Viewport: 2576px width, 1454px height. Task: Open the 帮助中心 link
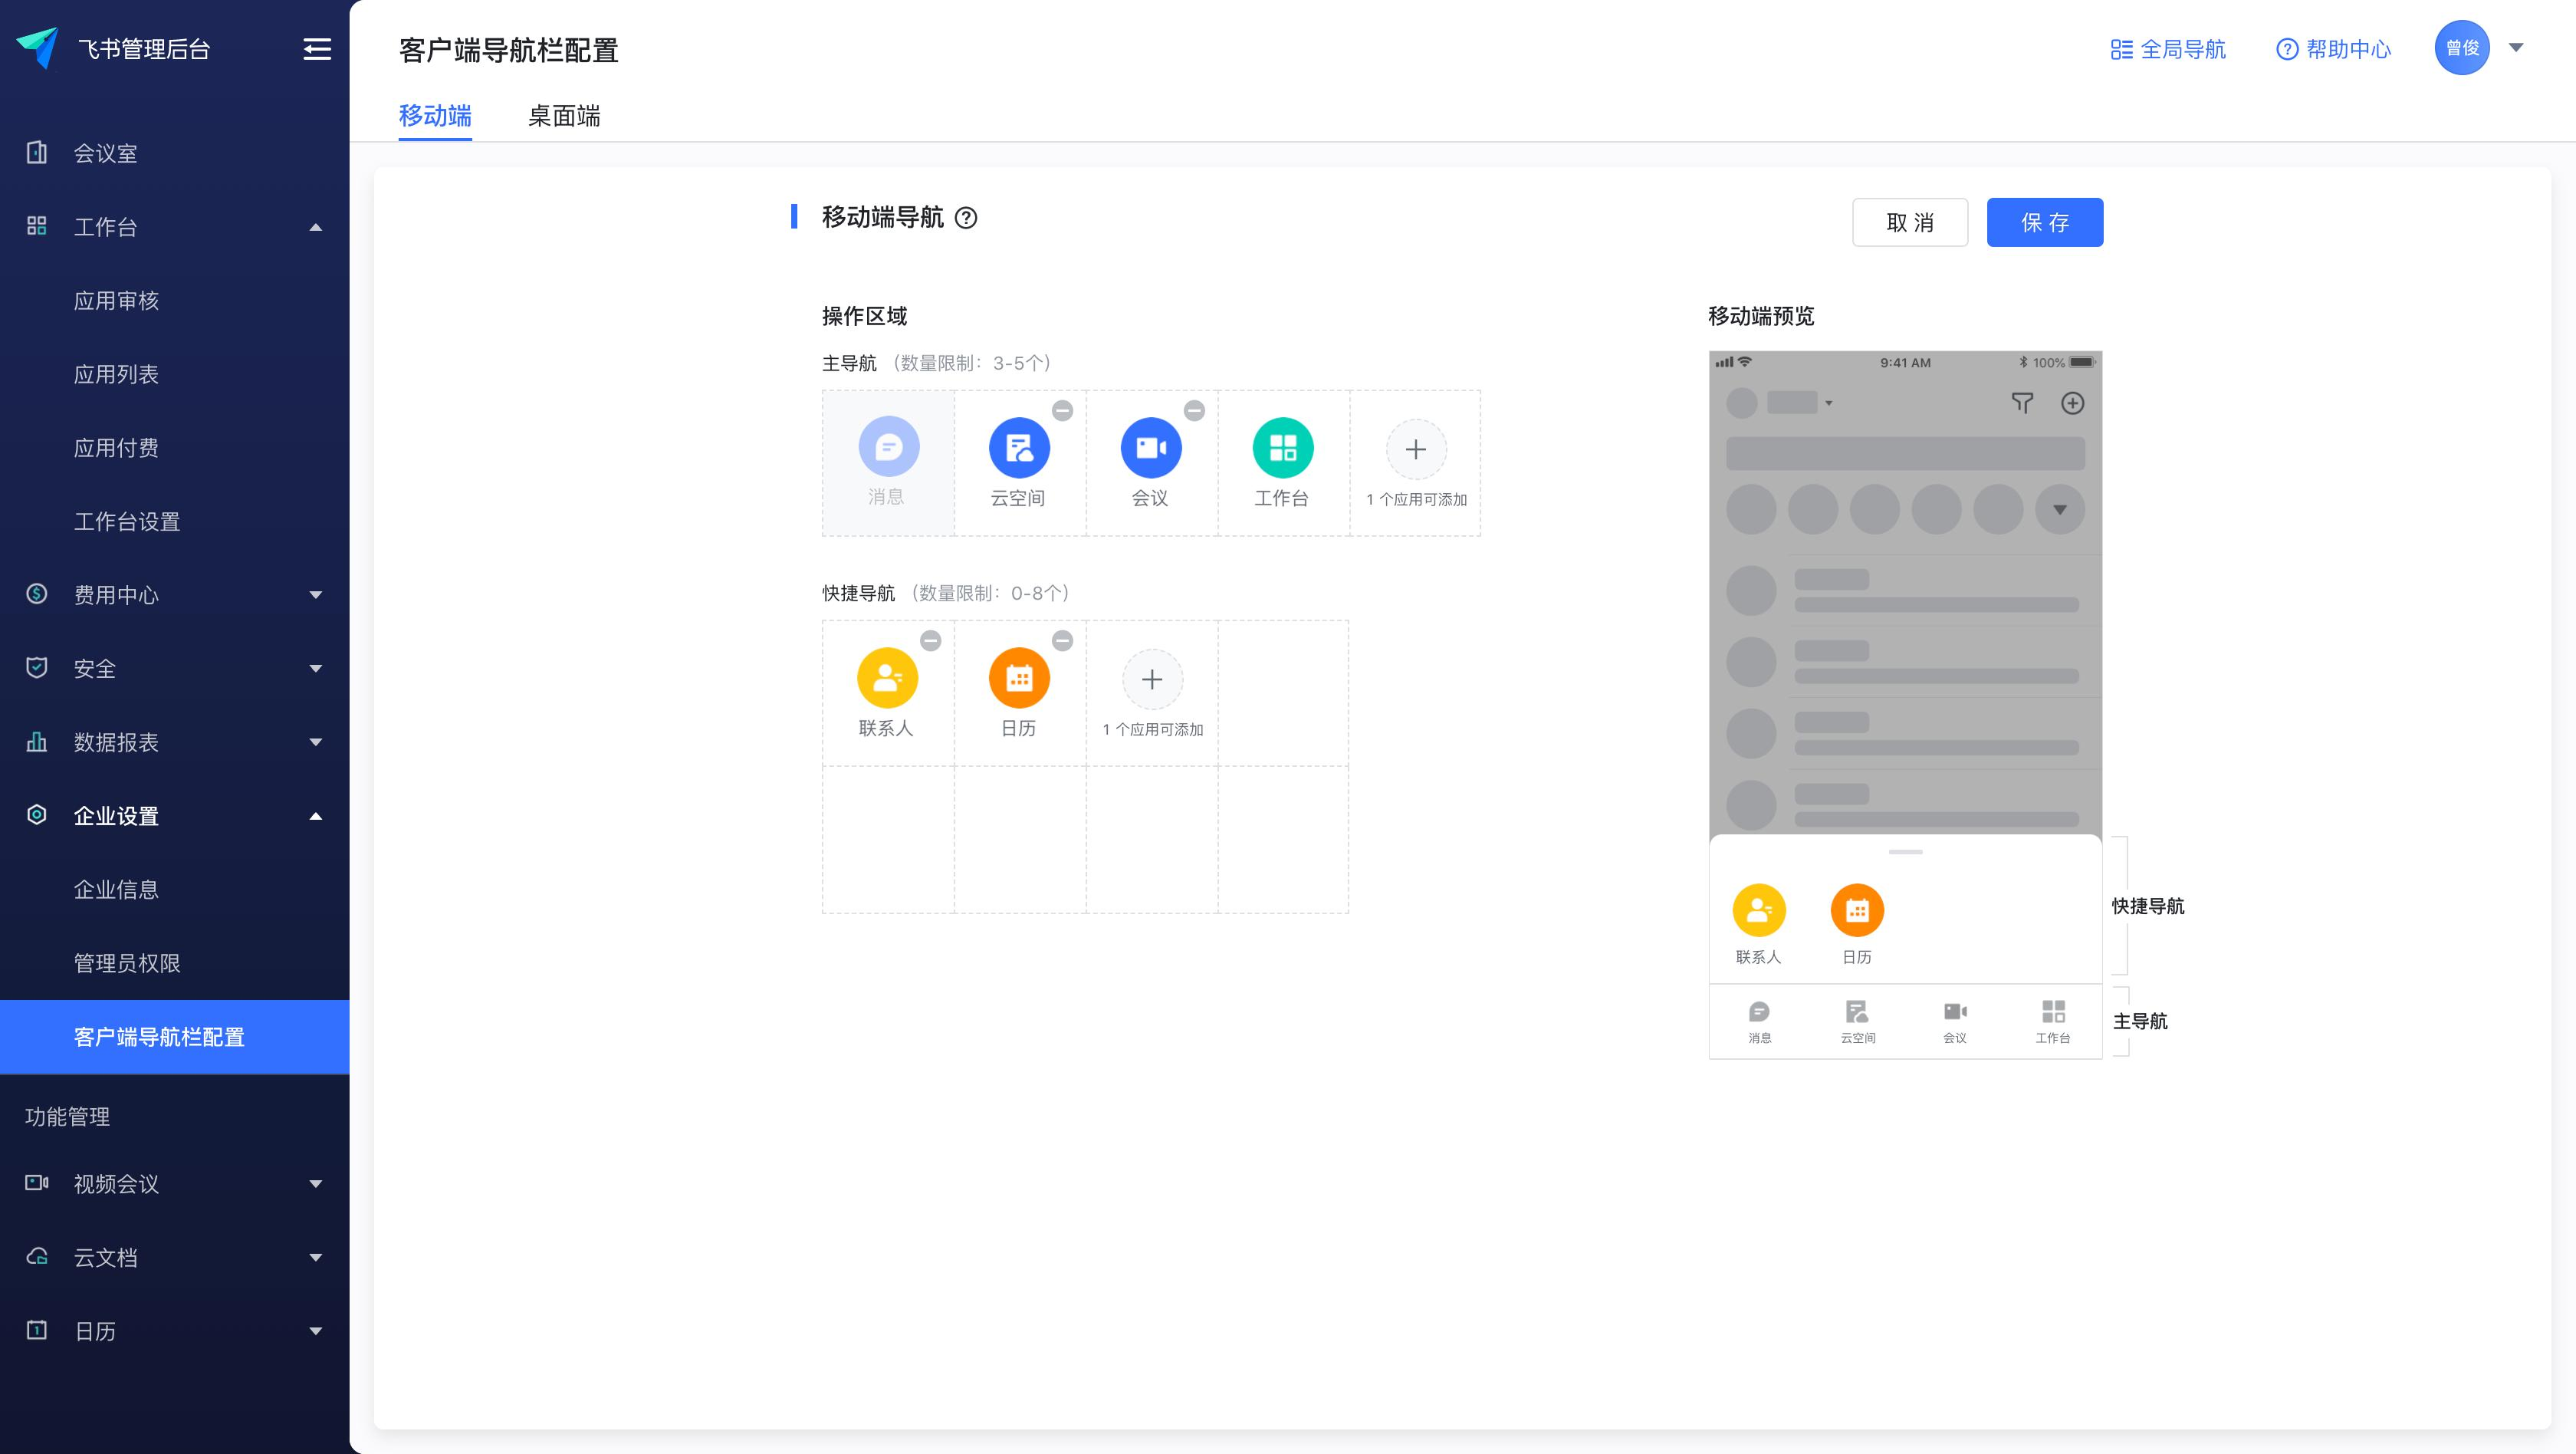tap(2333, 49)
